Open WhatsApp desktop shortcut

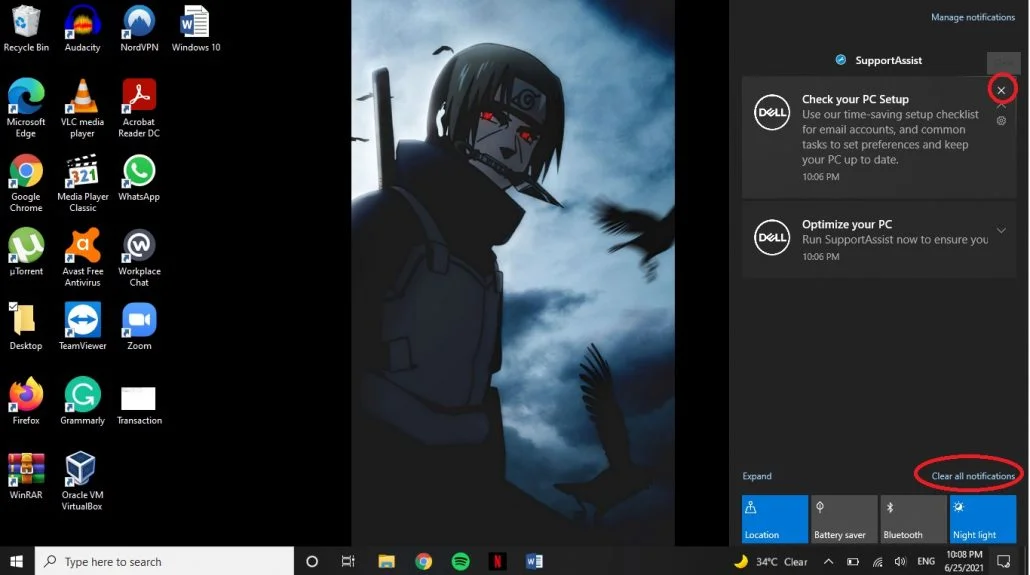tap(139, 177)
